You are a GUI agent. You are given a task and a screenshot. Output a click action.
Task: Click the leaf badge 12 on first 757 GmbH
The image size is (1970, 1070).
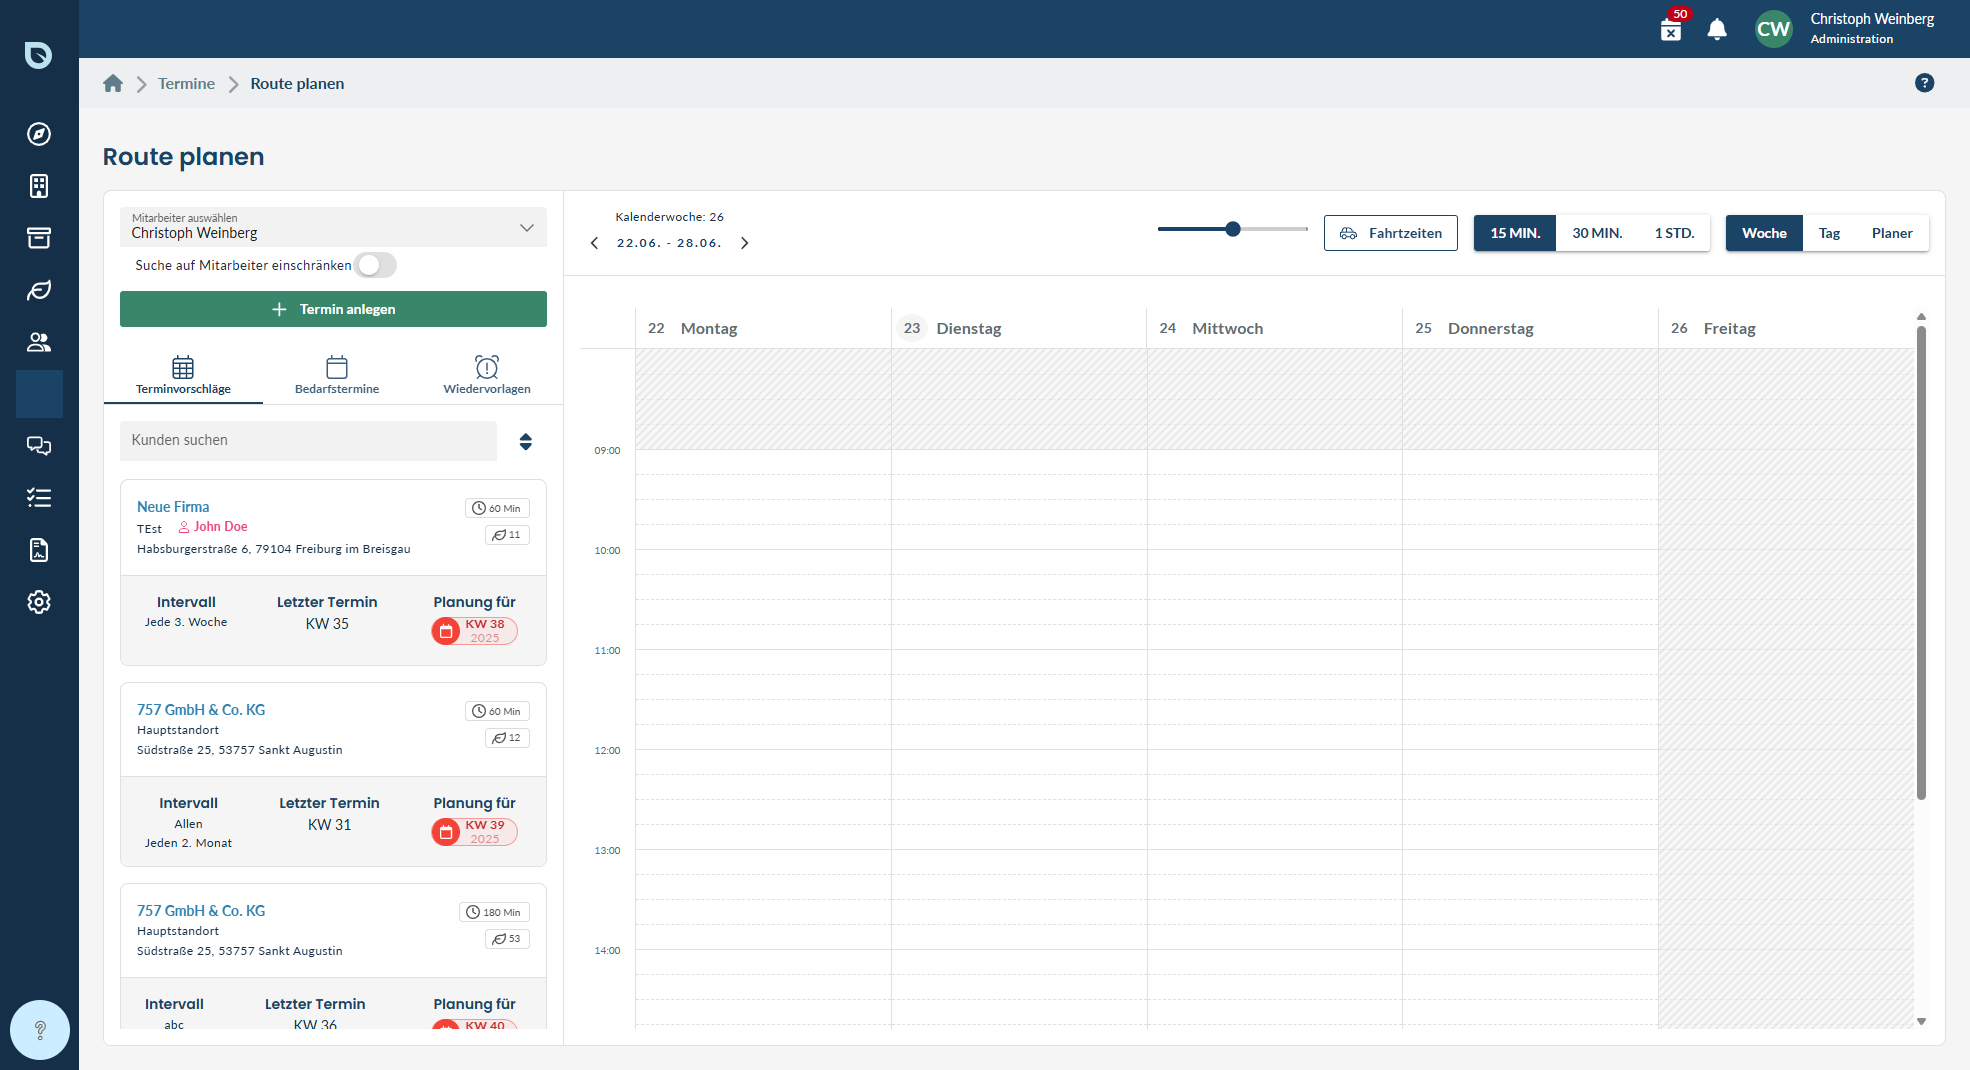tap(507, 738)
